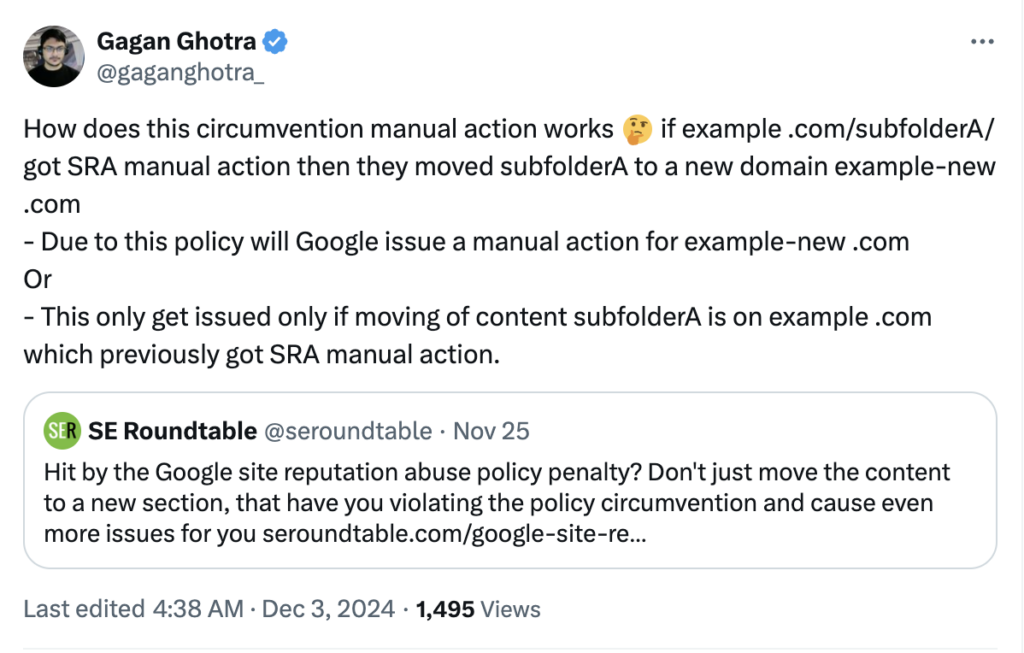This screenshot has height=653, width=1024.
Task: Click the green SER logo icon
Action: point(61,431)
